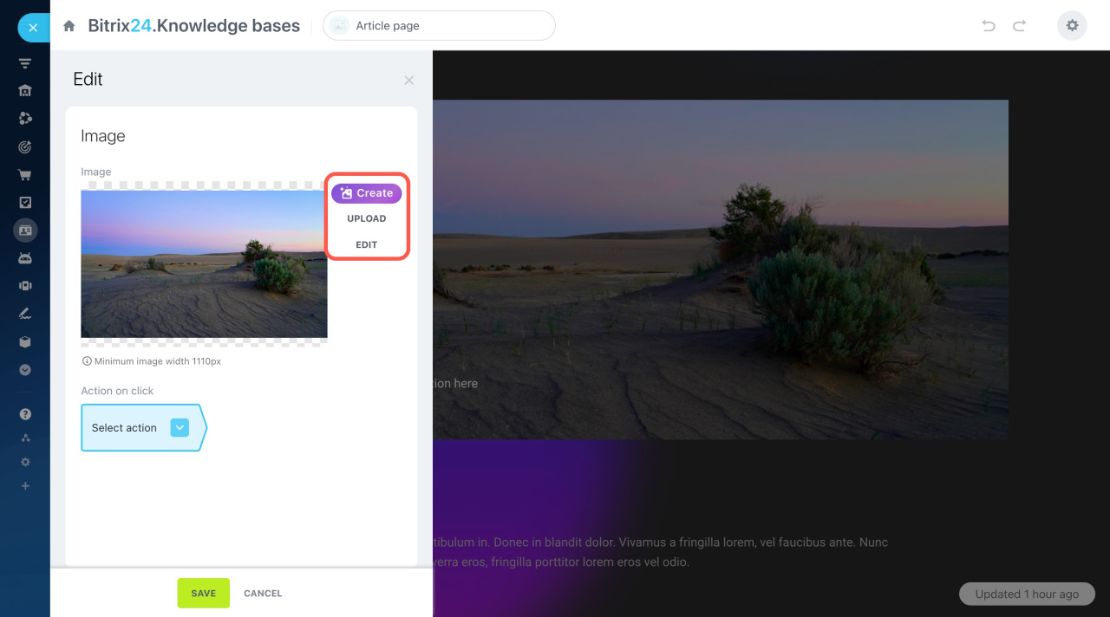Cancel the image edits
The image size is (1110, 617).
point(263,594)
